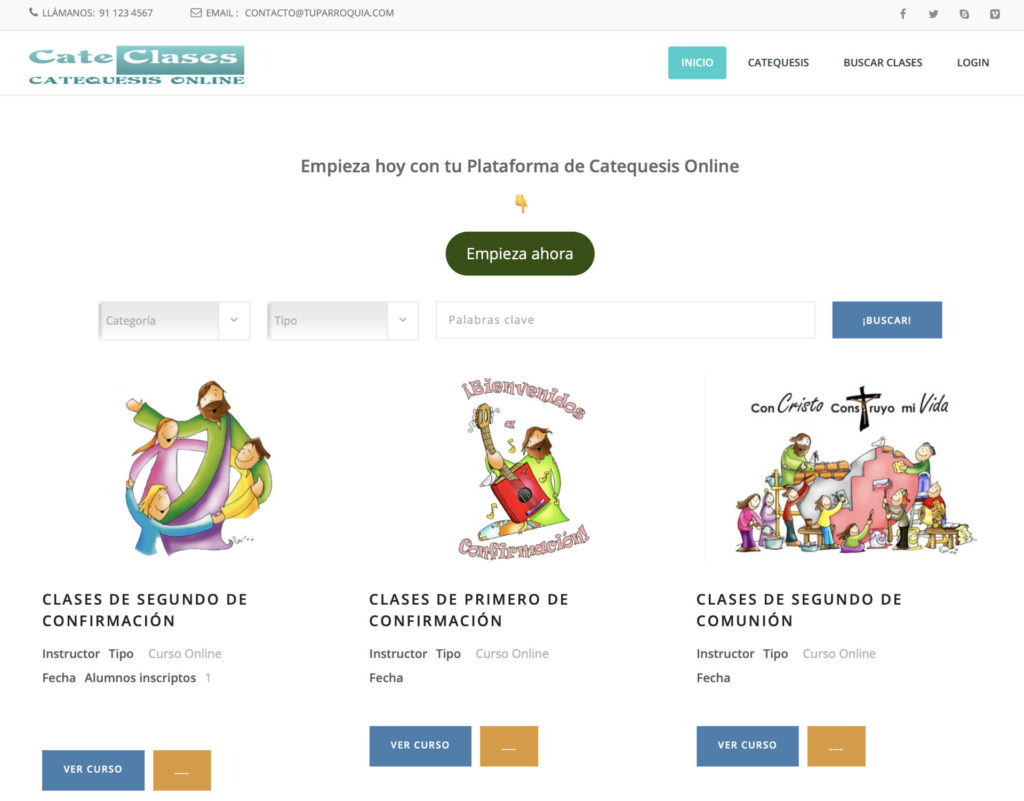Click the ¡Buscar! button

(x=887, y=320)
